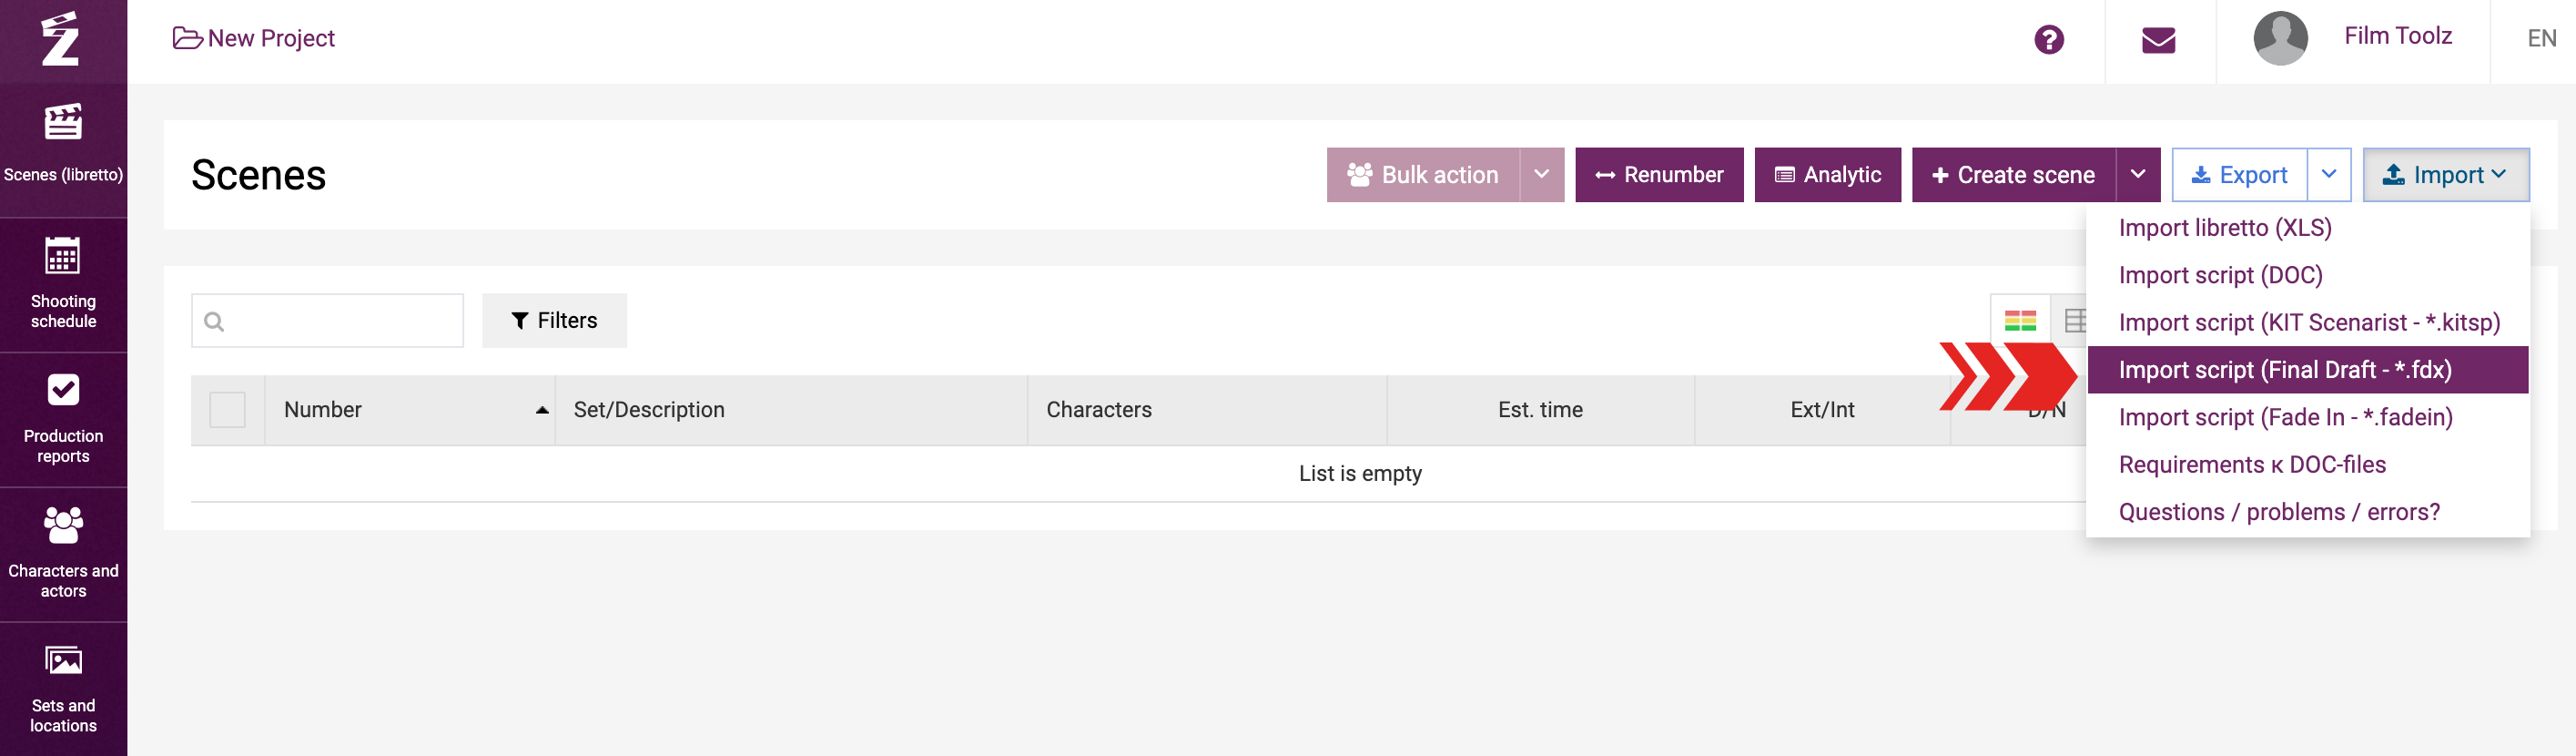Open Production reports from sidebar
The width and height of the screenshot is (2576, 756).
point(63,420)
